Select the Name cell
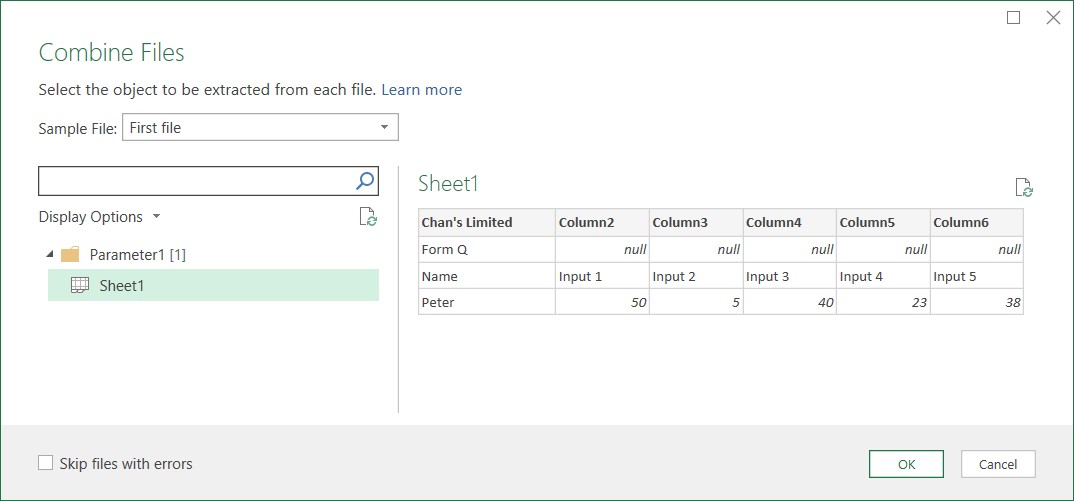 [x=486, y=276]
